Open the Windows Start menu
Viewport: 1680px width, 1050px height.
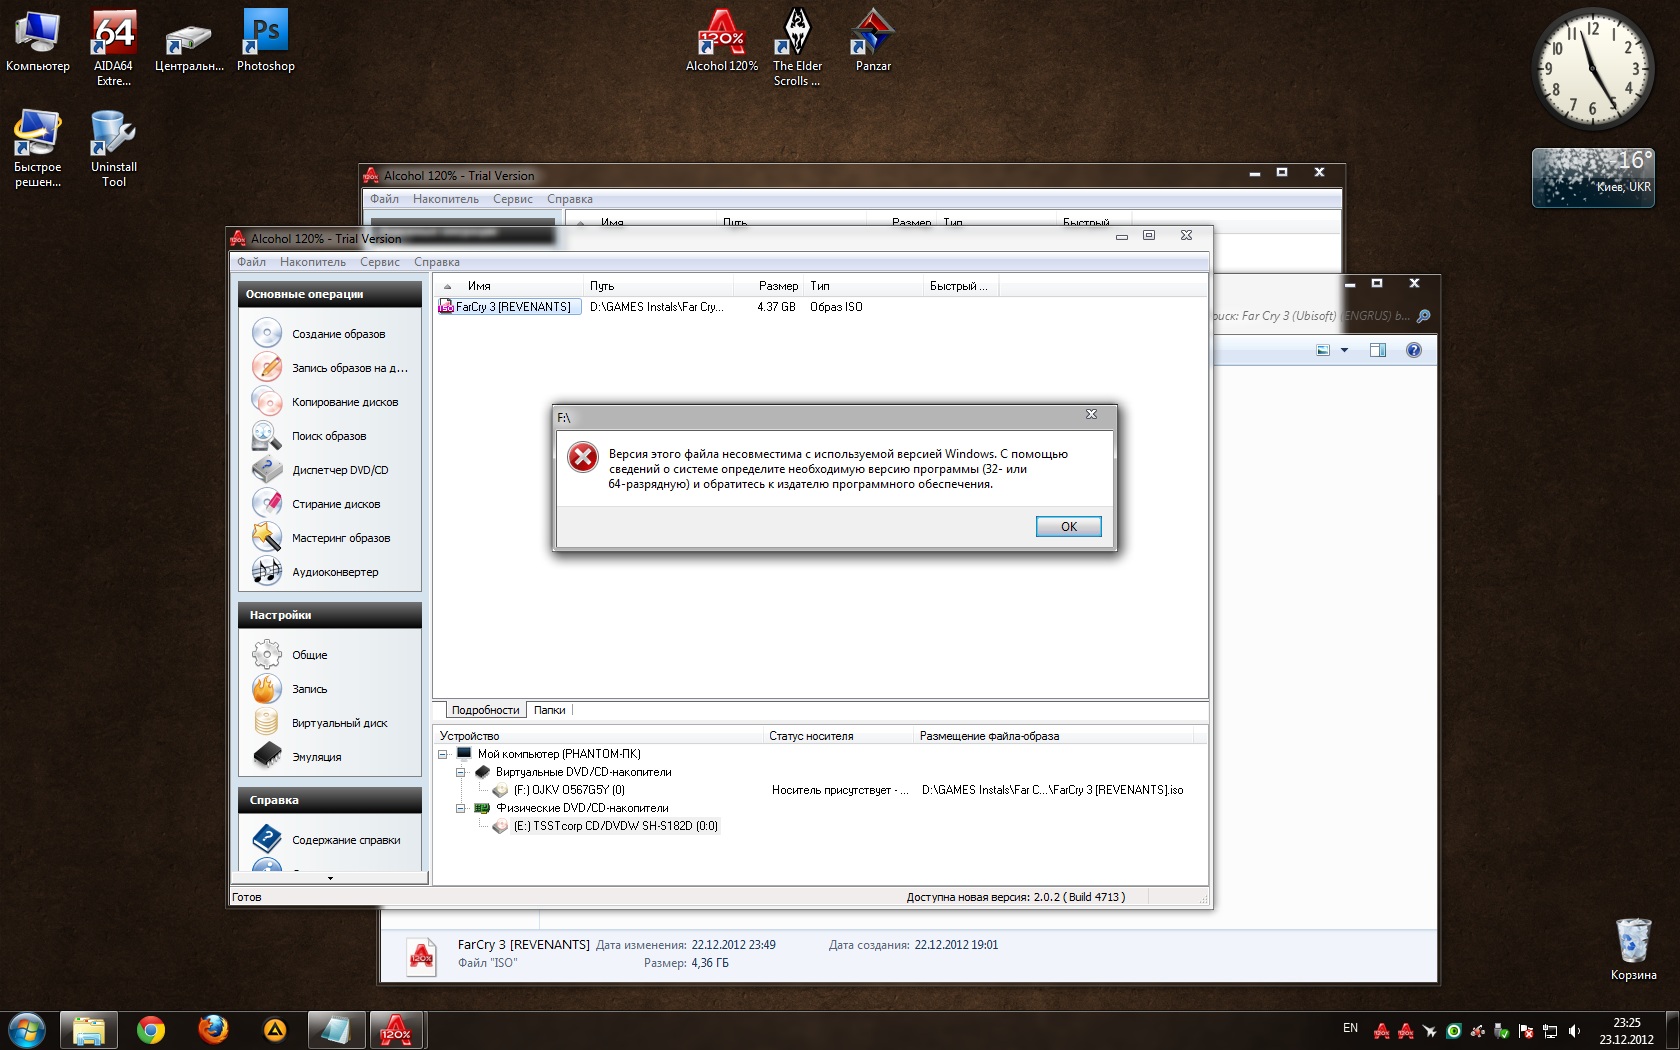[x=27, y=1030]
